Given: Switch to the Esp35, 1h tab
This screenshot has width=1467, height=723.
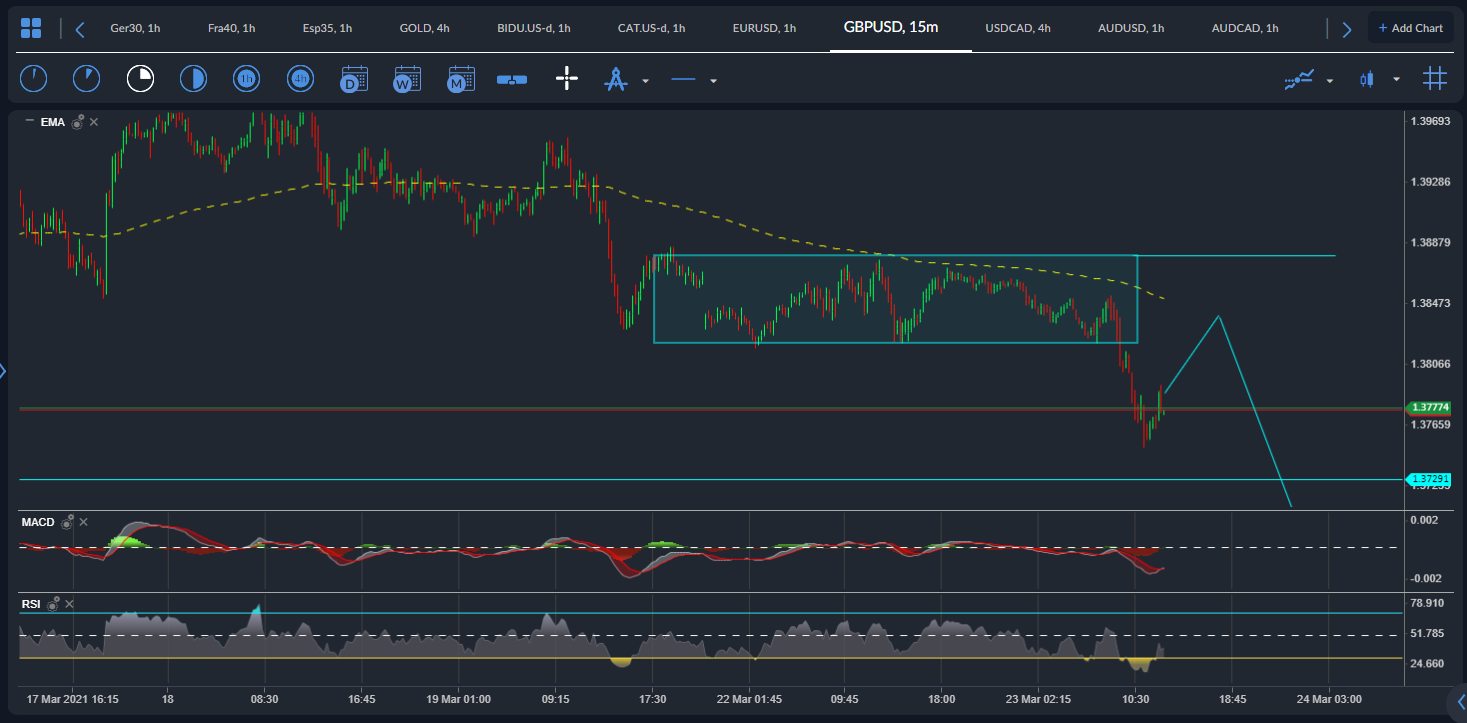Looking at the screenshot, I should [327, 28].
